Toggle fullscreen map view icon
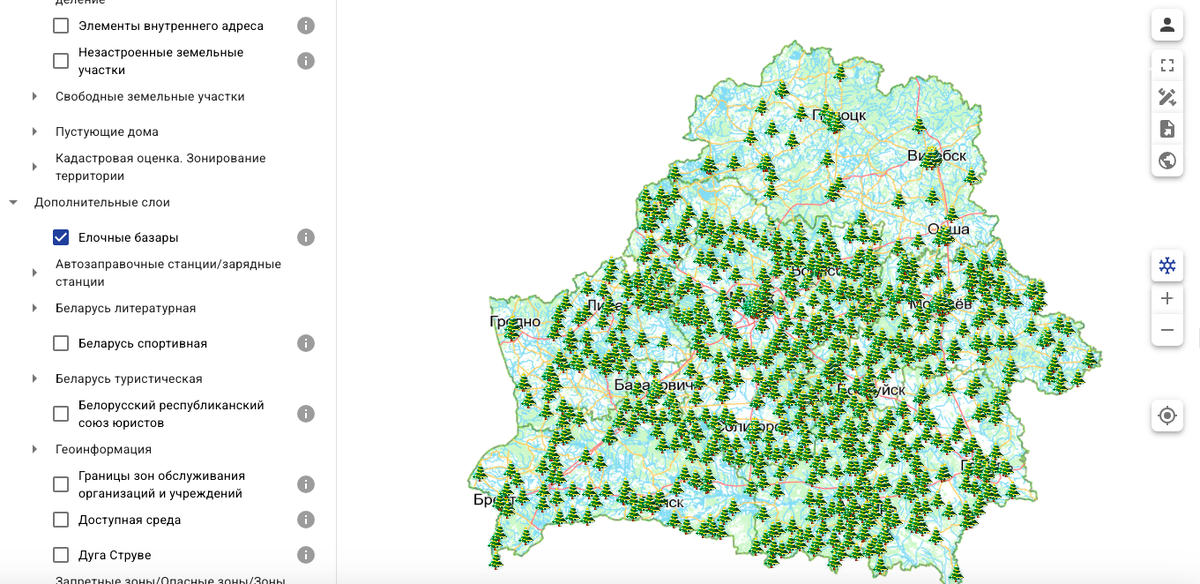Screen dimensions: 1200x584 pos(1167,66)
